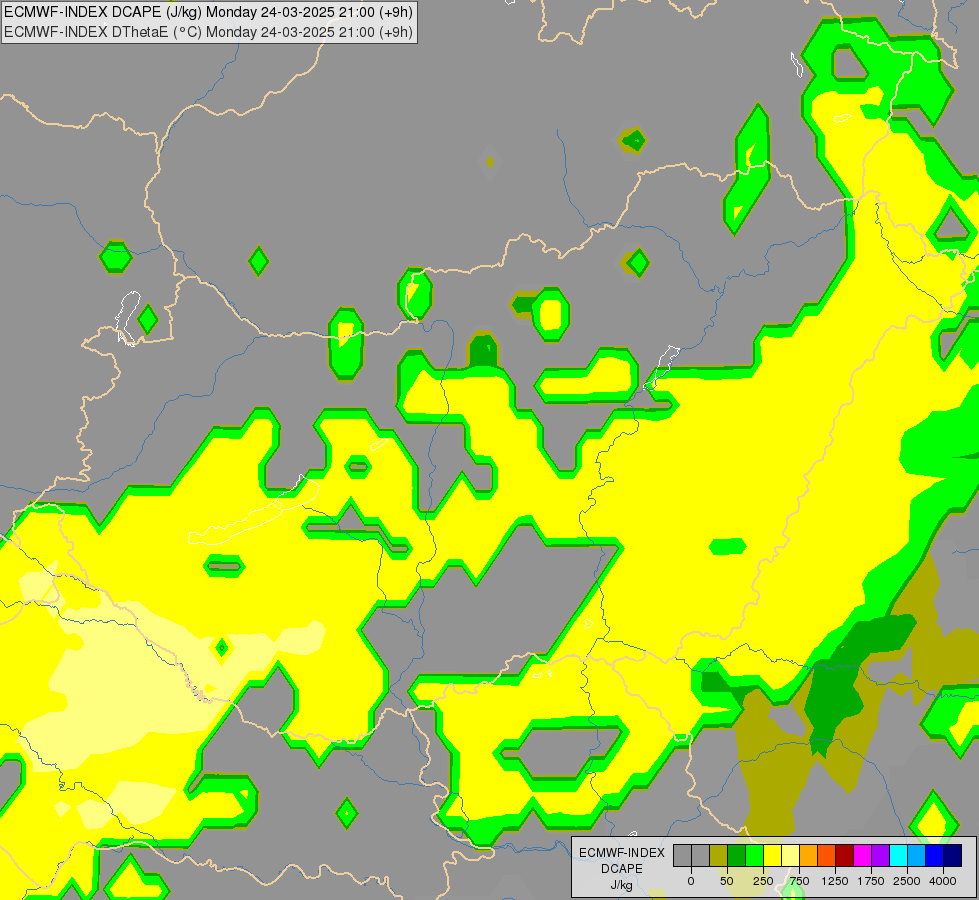
Task: Click the dark green legend swatch
Action: [x=737, y=855]
